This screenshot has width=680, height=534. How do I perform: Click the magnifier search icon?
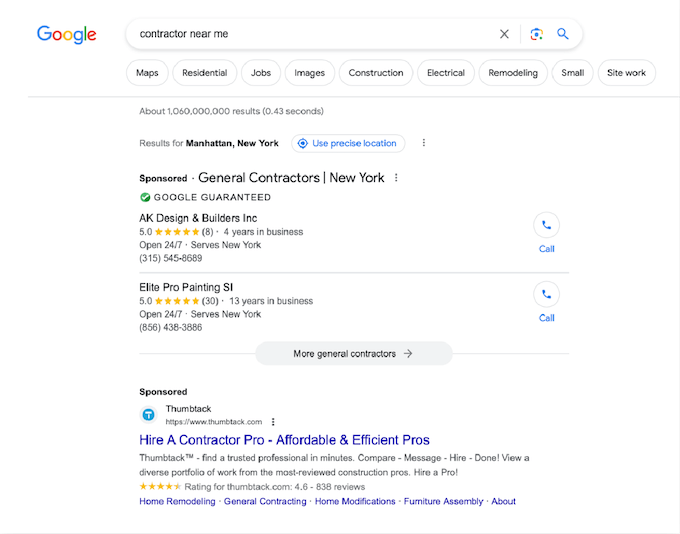(x=563, y=34)
